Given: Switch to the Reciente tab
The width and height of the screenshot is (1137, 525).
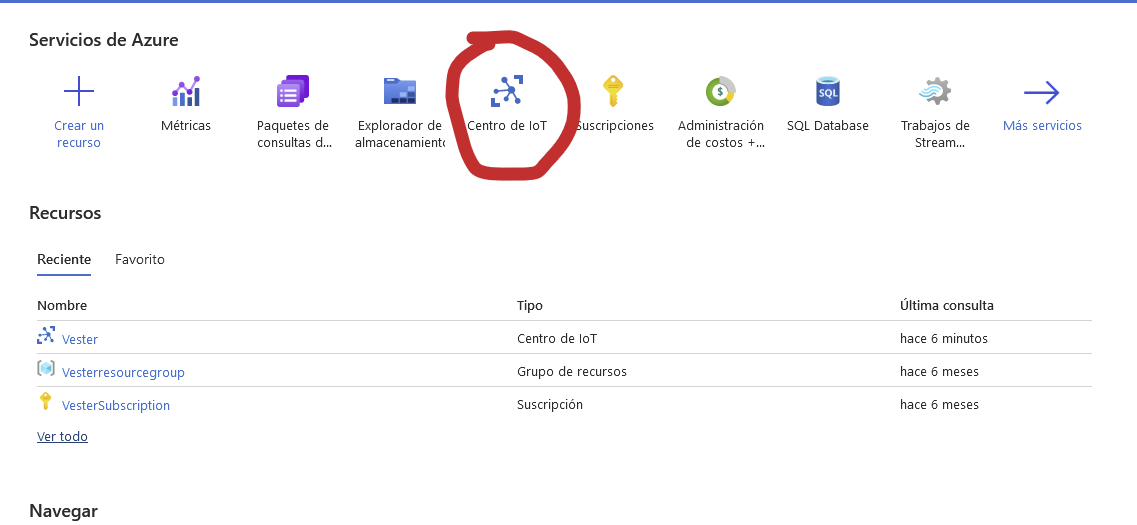Looking at the screenshot, I should click(64, 260).
